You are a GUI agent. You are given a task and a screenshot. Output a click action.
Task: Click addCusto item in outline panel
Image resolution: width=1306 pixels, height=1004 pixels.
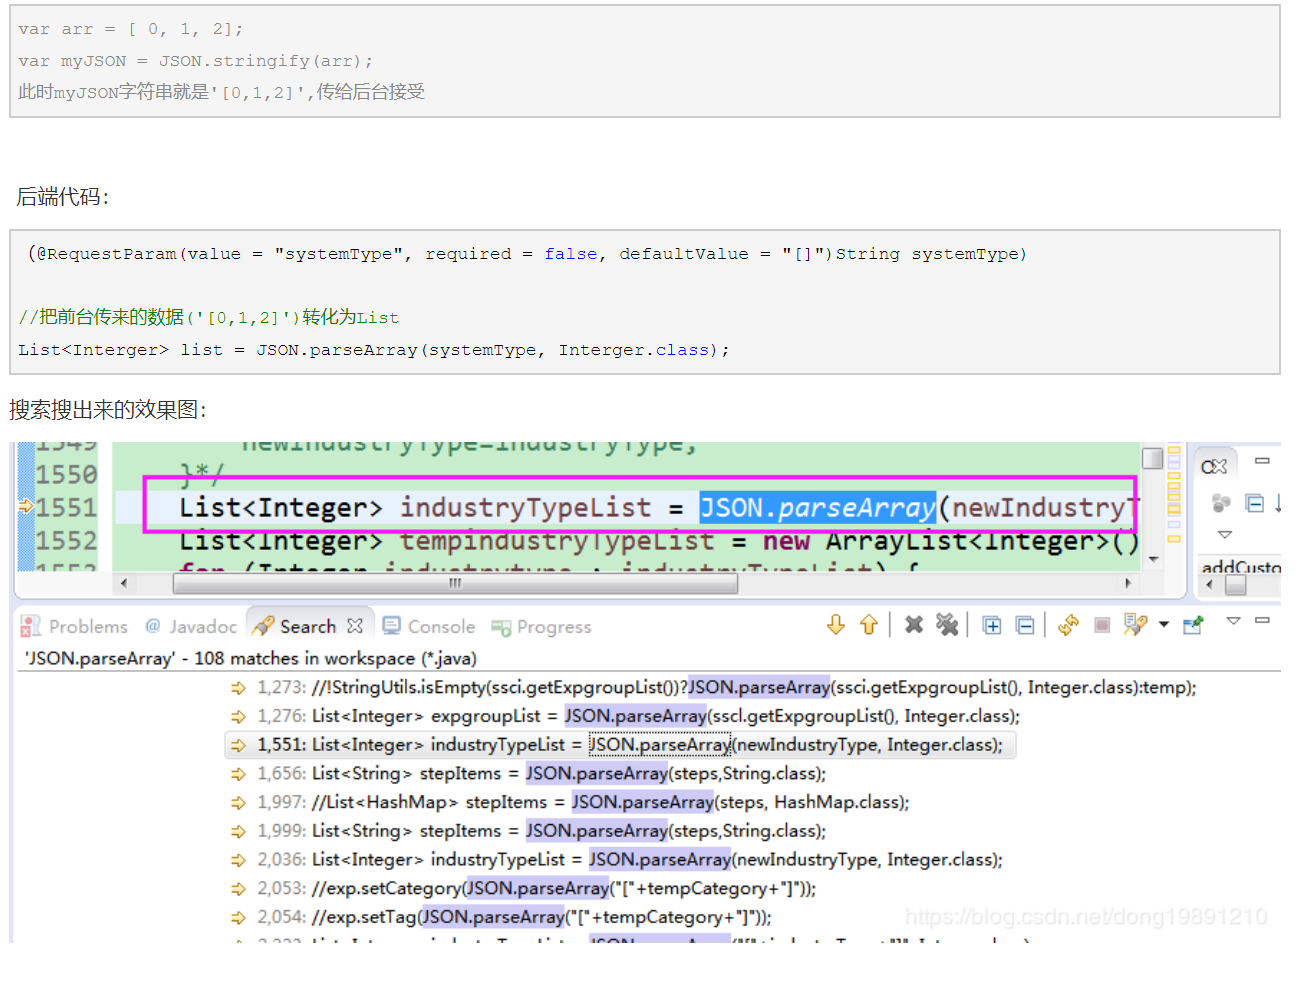pyautogui.click(x=1241, y=567)
